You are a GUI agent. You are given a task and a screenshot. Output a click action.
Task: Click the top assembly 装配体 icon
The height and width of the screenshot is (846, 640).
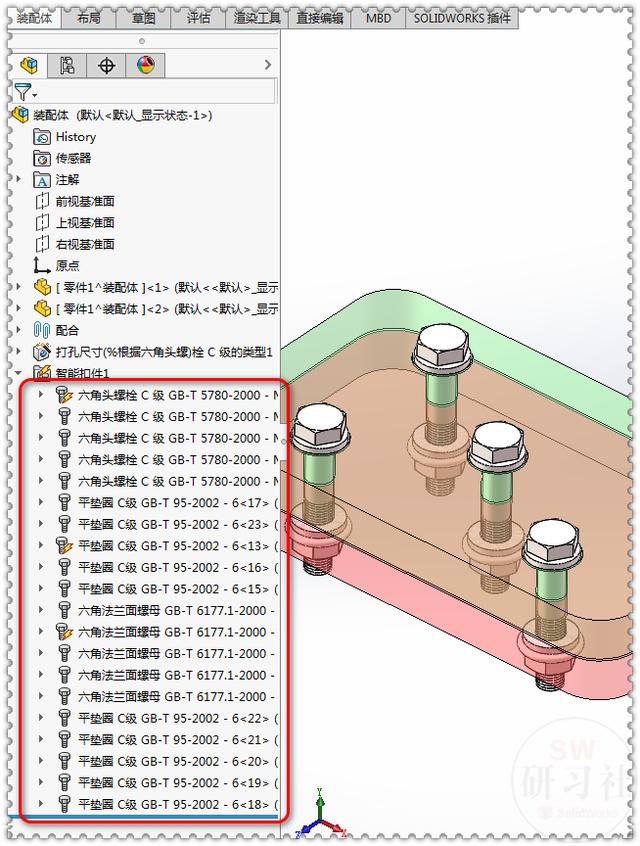(x=20, y=114)
